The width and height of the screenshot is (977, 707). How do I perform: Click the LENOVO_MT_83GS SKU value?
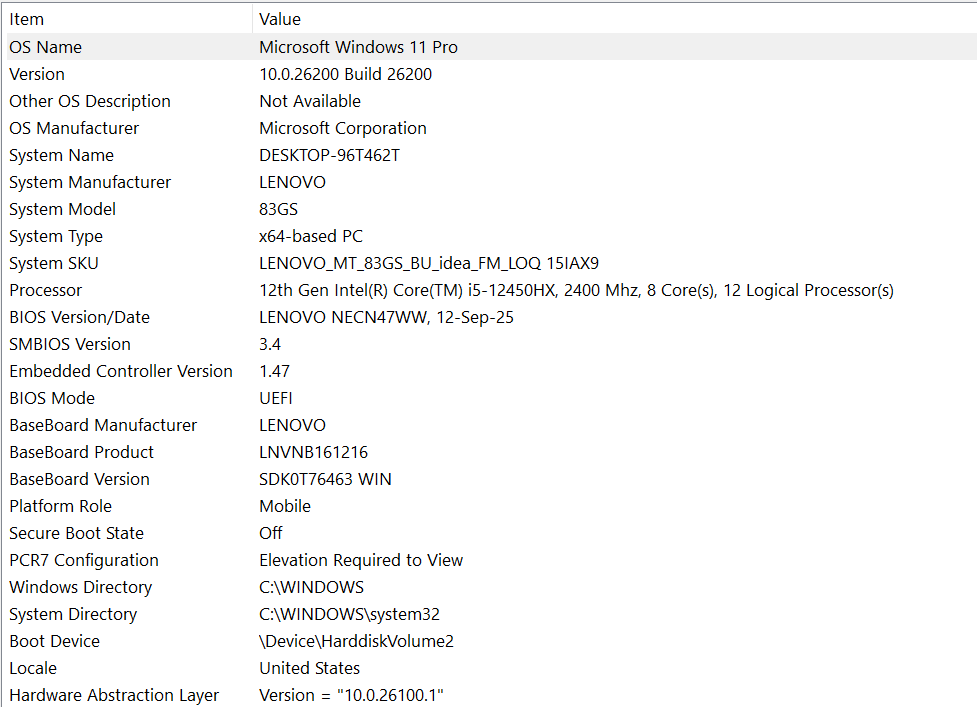click(x=429, y=263)
